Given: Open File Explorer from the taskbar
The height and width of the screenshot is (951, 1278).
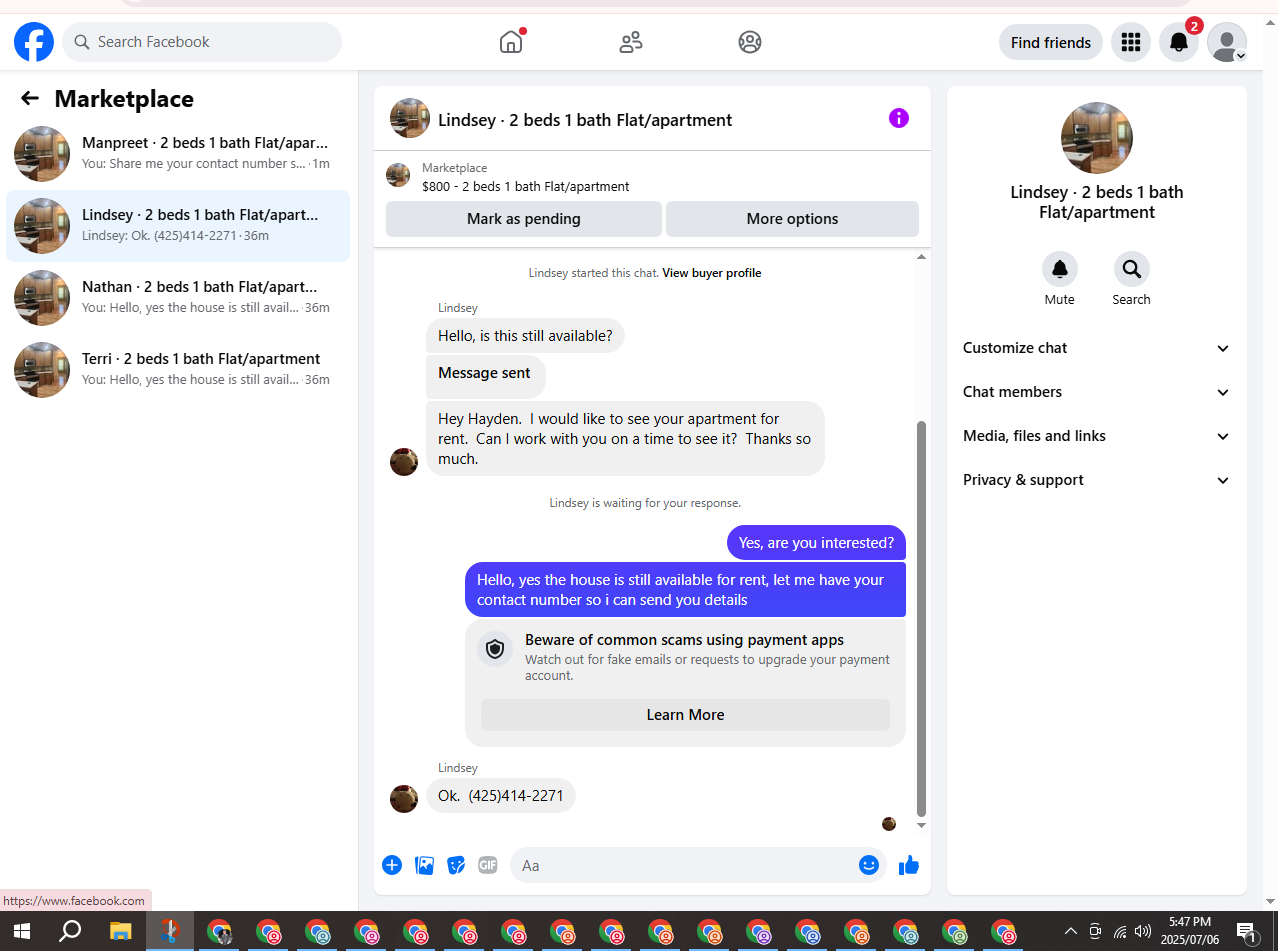Looking at the screenshot, I should pos(120,931).
